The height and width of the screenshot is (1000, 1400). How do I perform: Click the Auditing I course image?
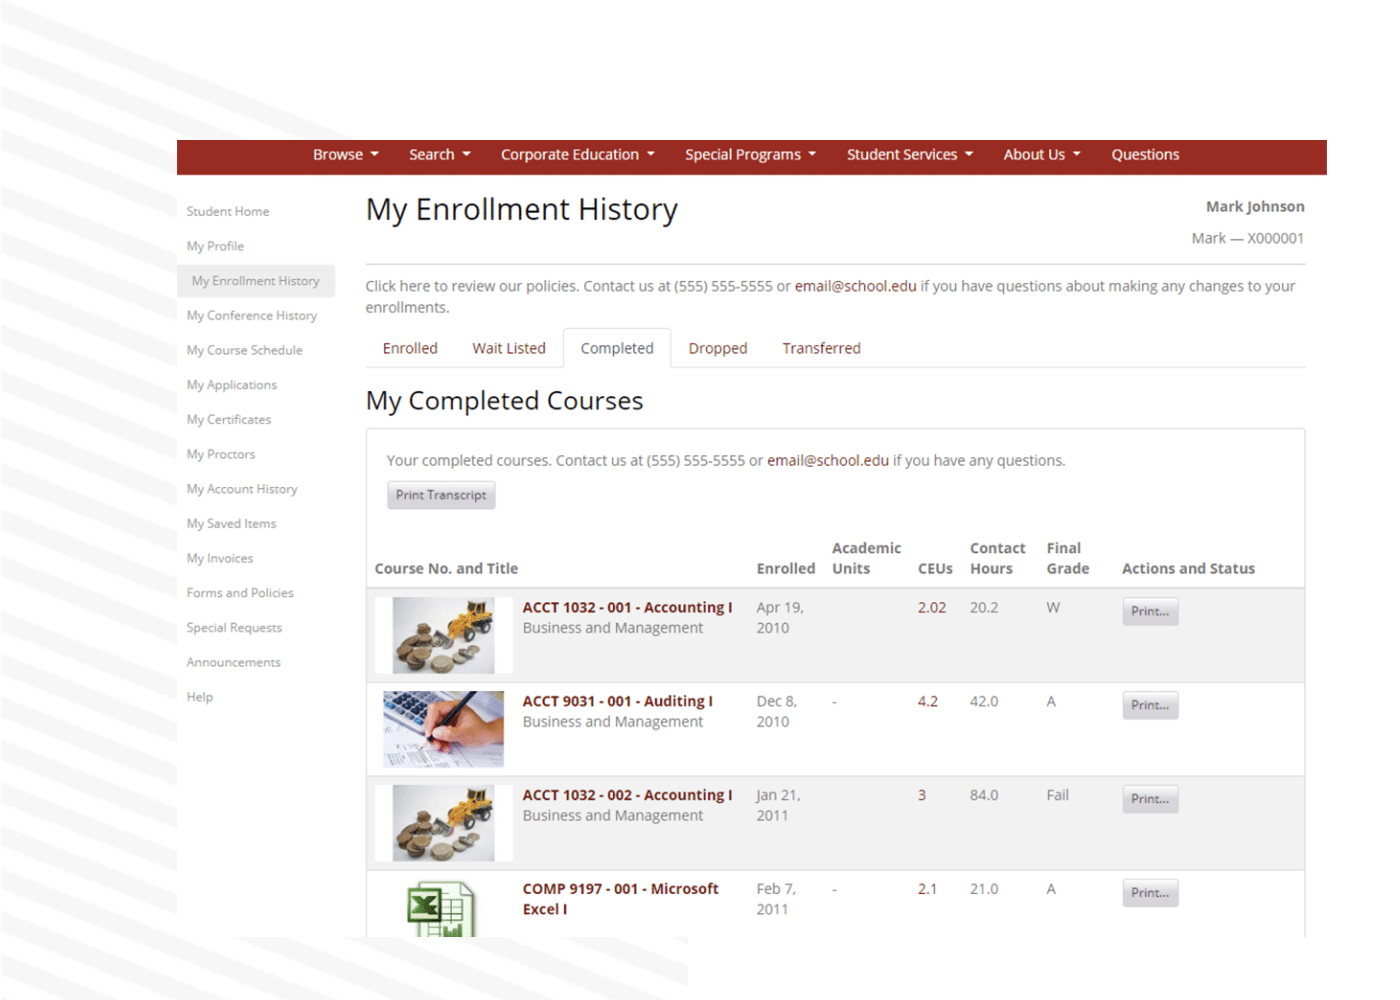coord(443,728)
